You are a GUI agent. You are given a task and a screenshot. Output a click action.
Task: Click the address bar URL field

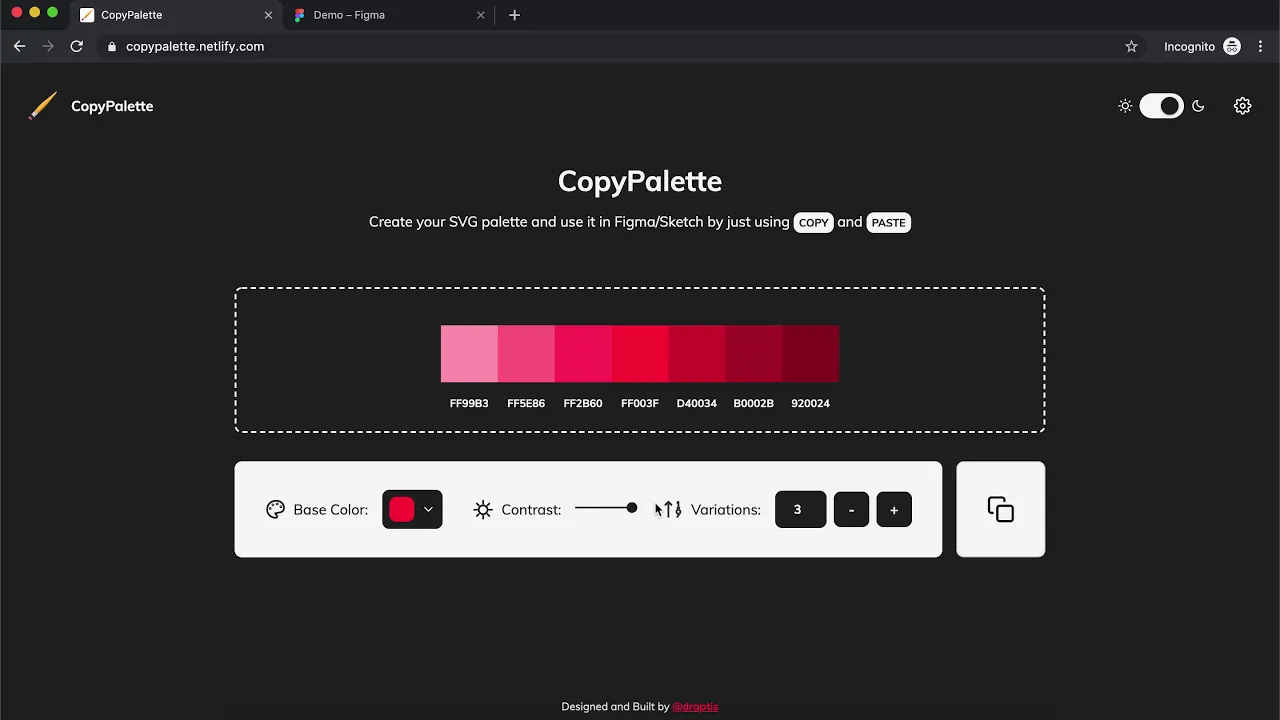(x=620, y=46)
